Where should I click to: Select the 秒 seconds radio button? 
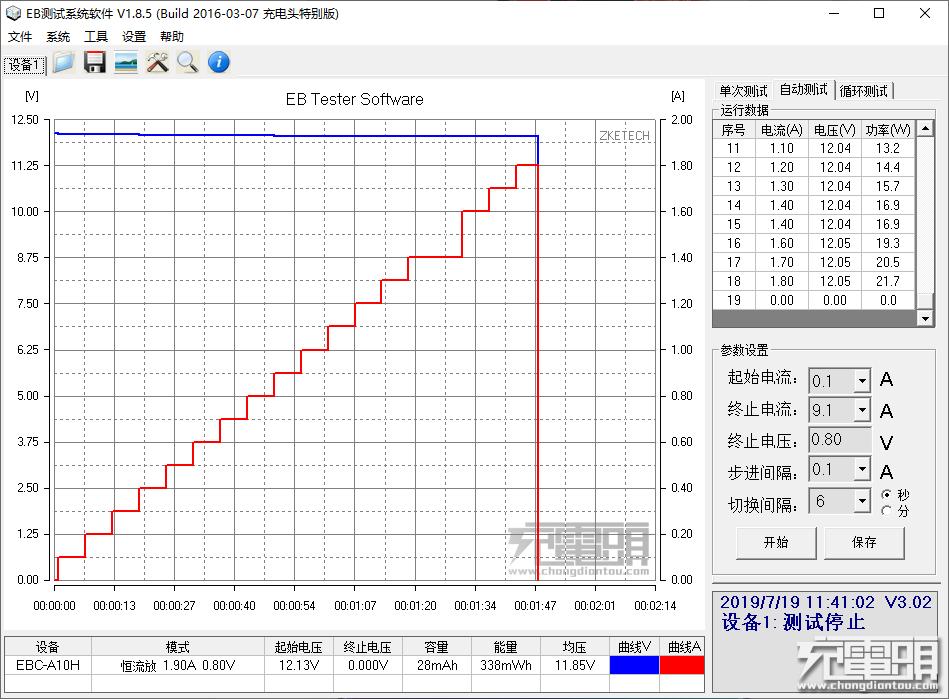889,493
